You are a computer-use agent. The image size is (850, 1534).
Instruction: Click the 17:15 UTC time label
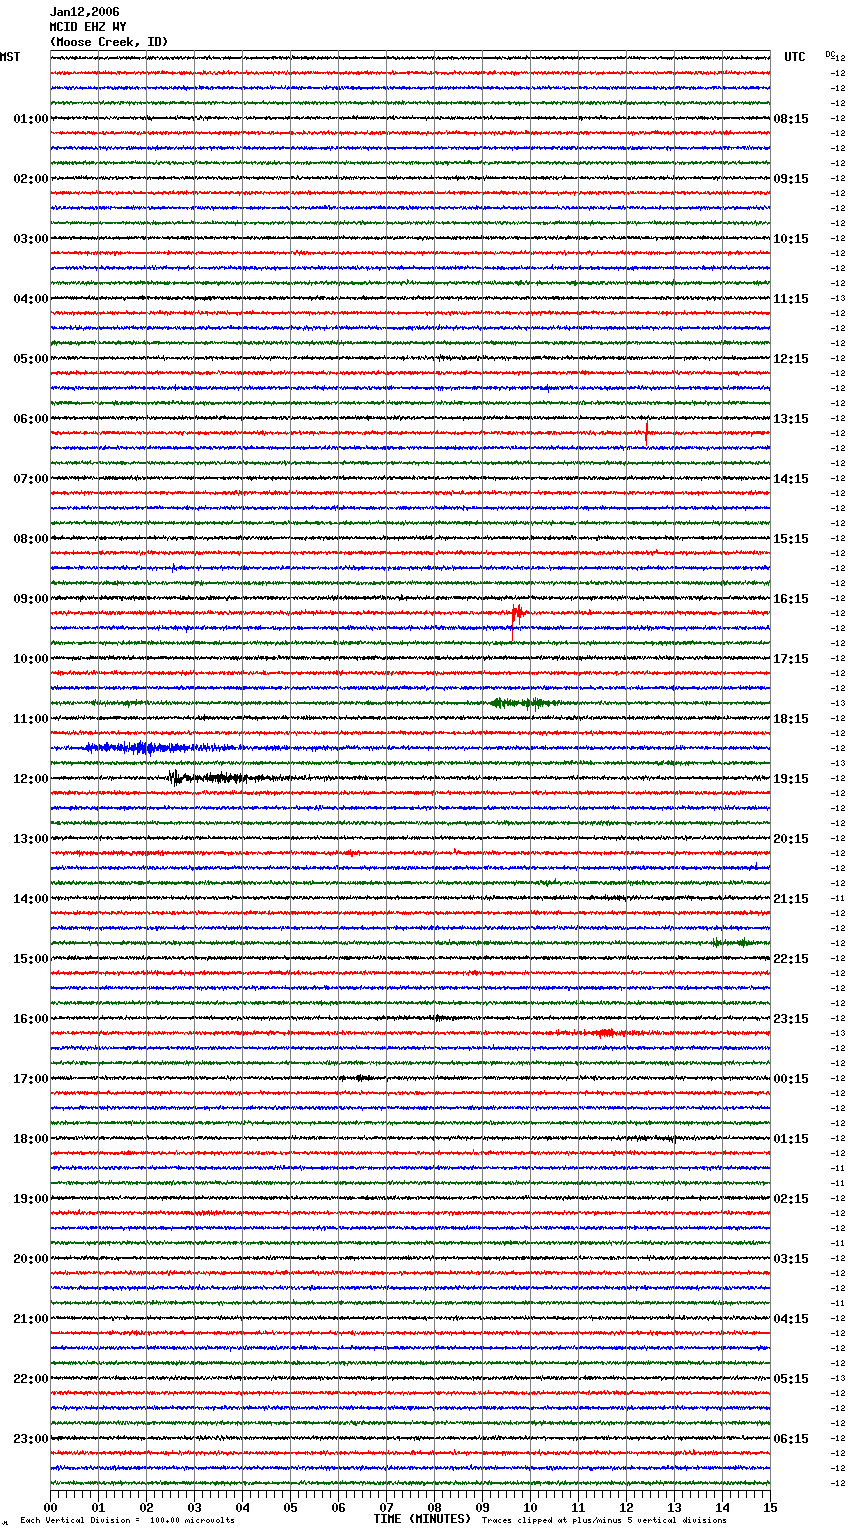pyautogui.click(x=791, y=659)
